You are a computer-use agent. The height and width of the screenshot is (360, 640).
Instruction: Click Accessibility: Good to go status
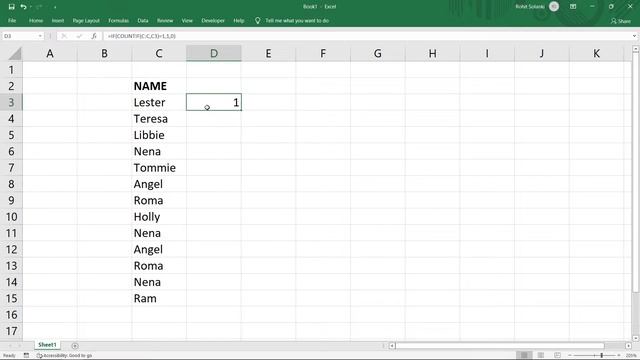64,356
